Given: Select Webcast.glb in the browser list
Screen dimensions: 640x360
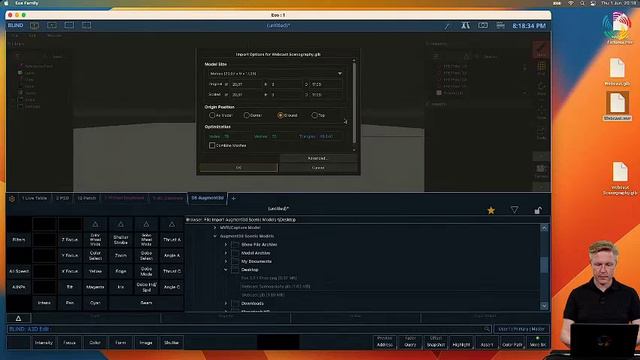Looking at the screenshot, I should [x=263, y=295].
